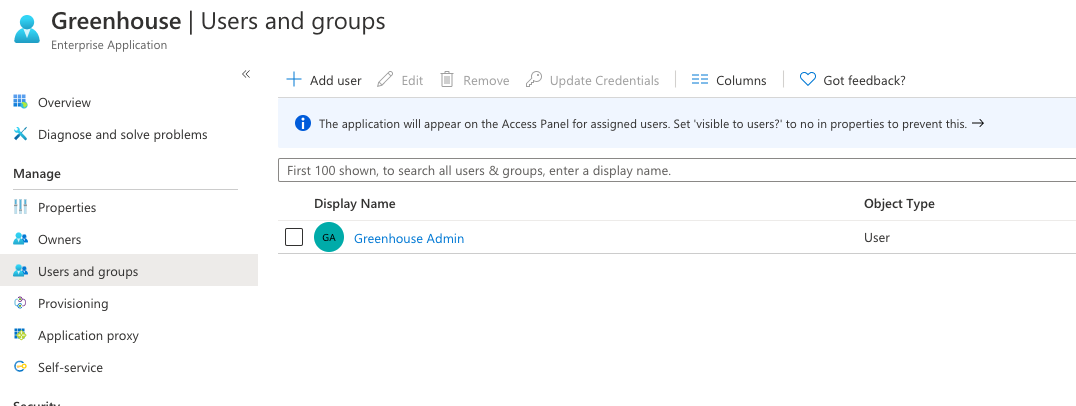Open the Greenhouse Admin user link
1076x406 pixels.
[409, 239]
